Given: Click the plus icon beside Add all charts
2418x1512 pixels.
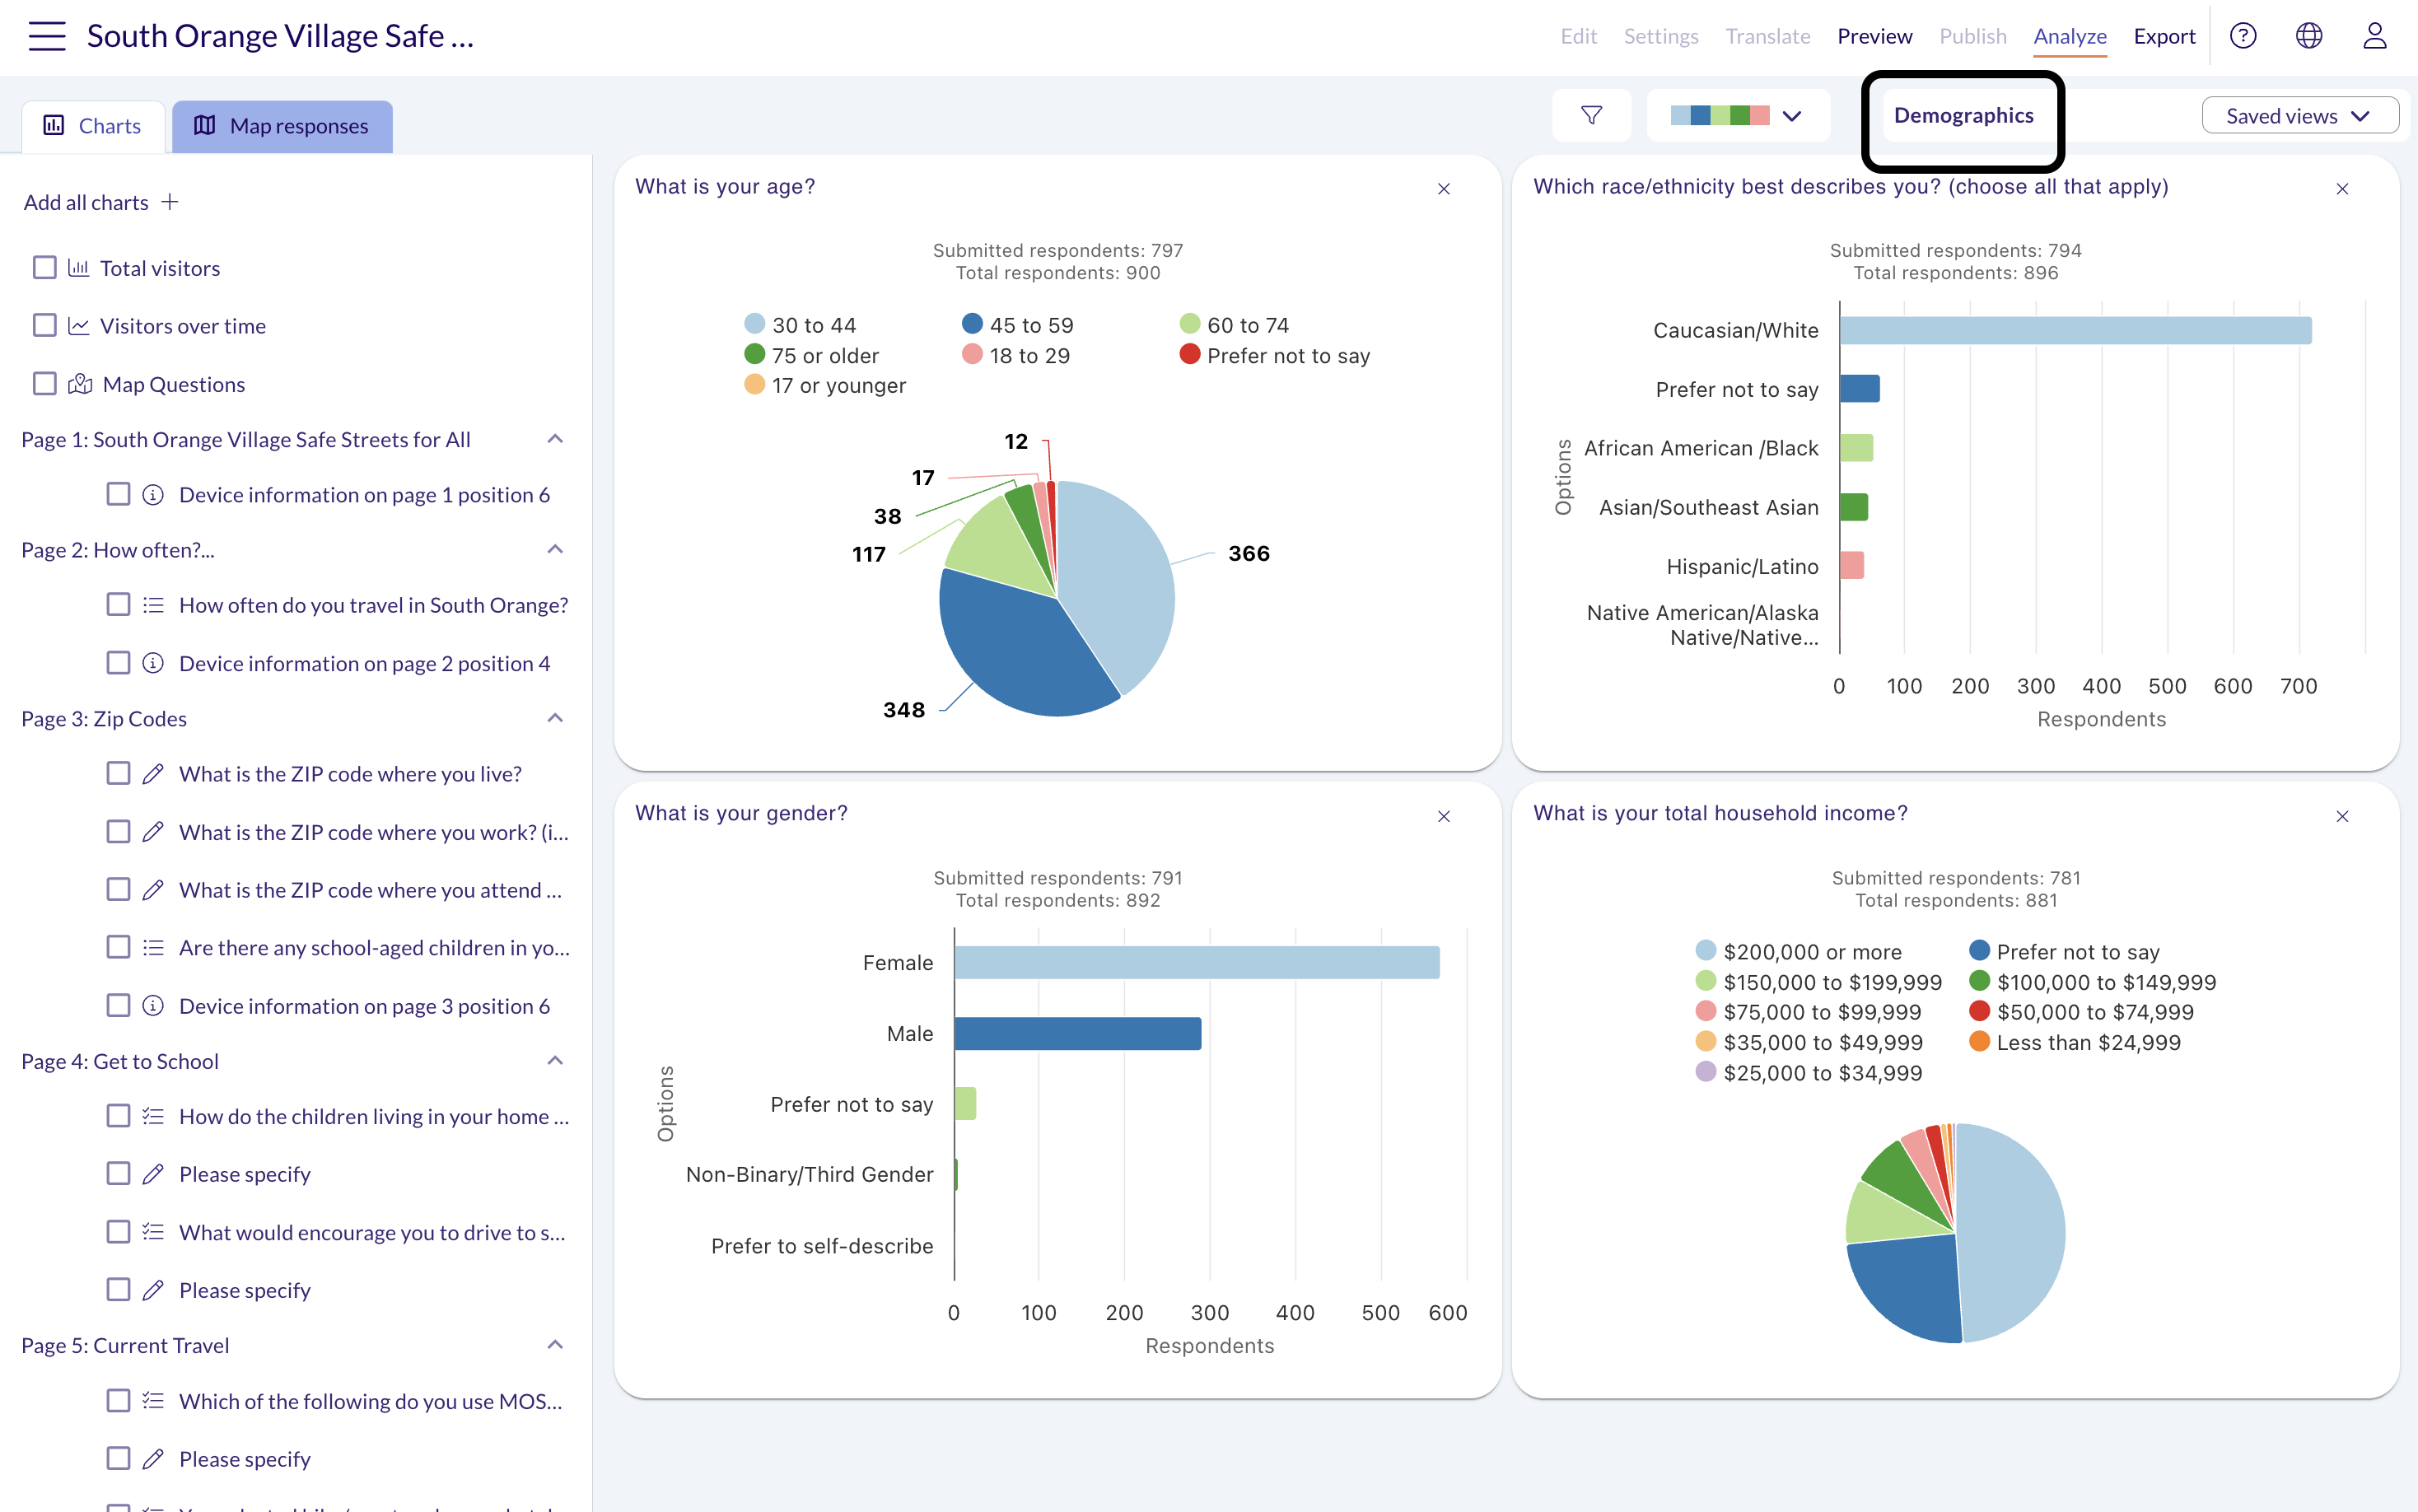Looking at the screenshot, I should (170, 202).
